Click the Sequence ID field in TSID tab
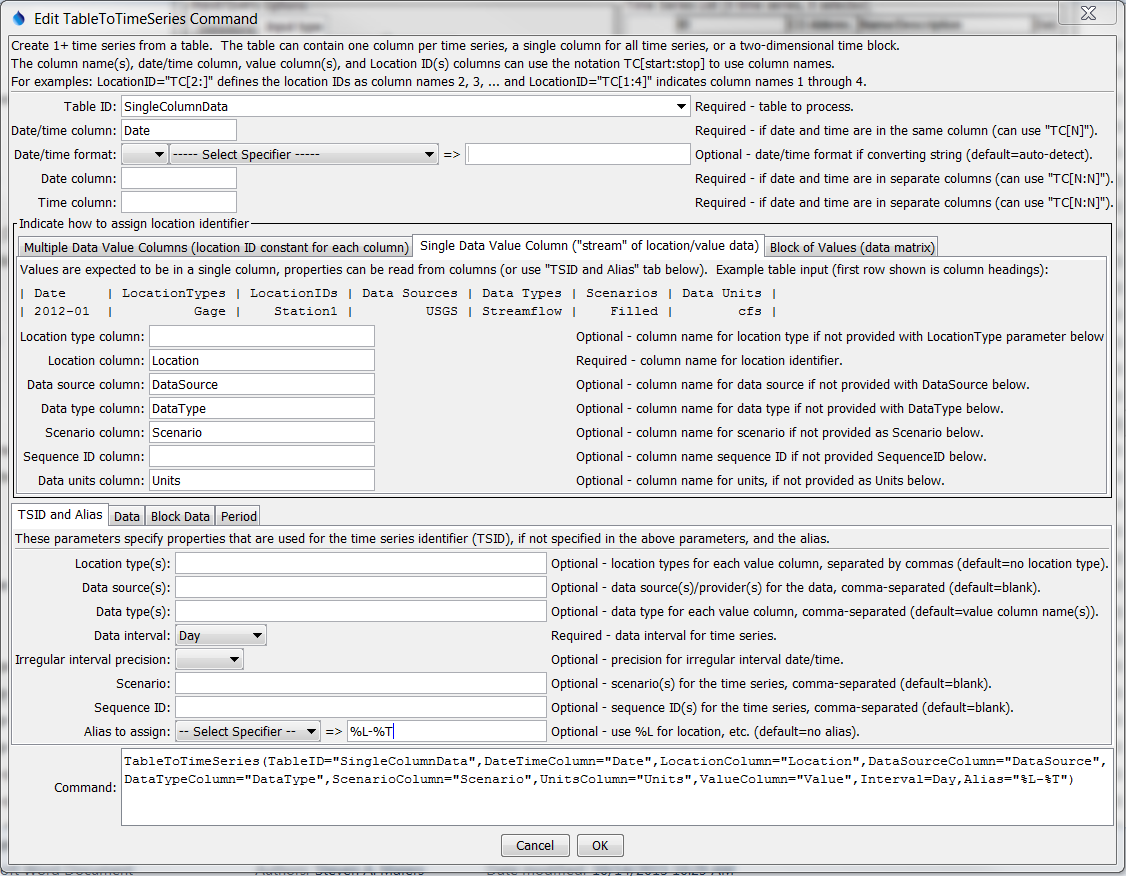This screenshot has width=1126, height=876. coord(360,707)
